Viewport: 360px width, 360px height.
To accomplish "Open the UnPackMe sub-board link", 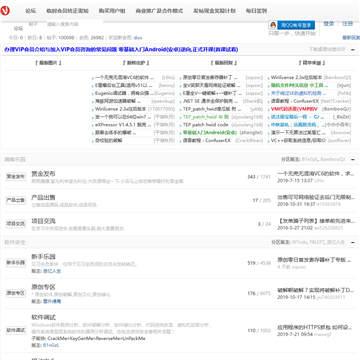I will point(134,338).
